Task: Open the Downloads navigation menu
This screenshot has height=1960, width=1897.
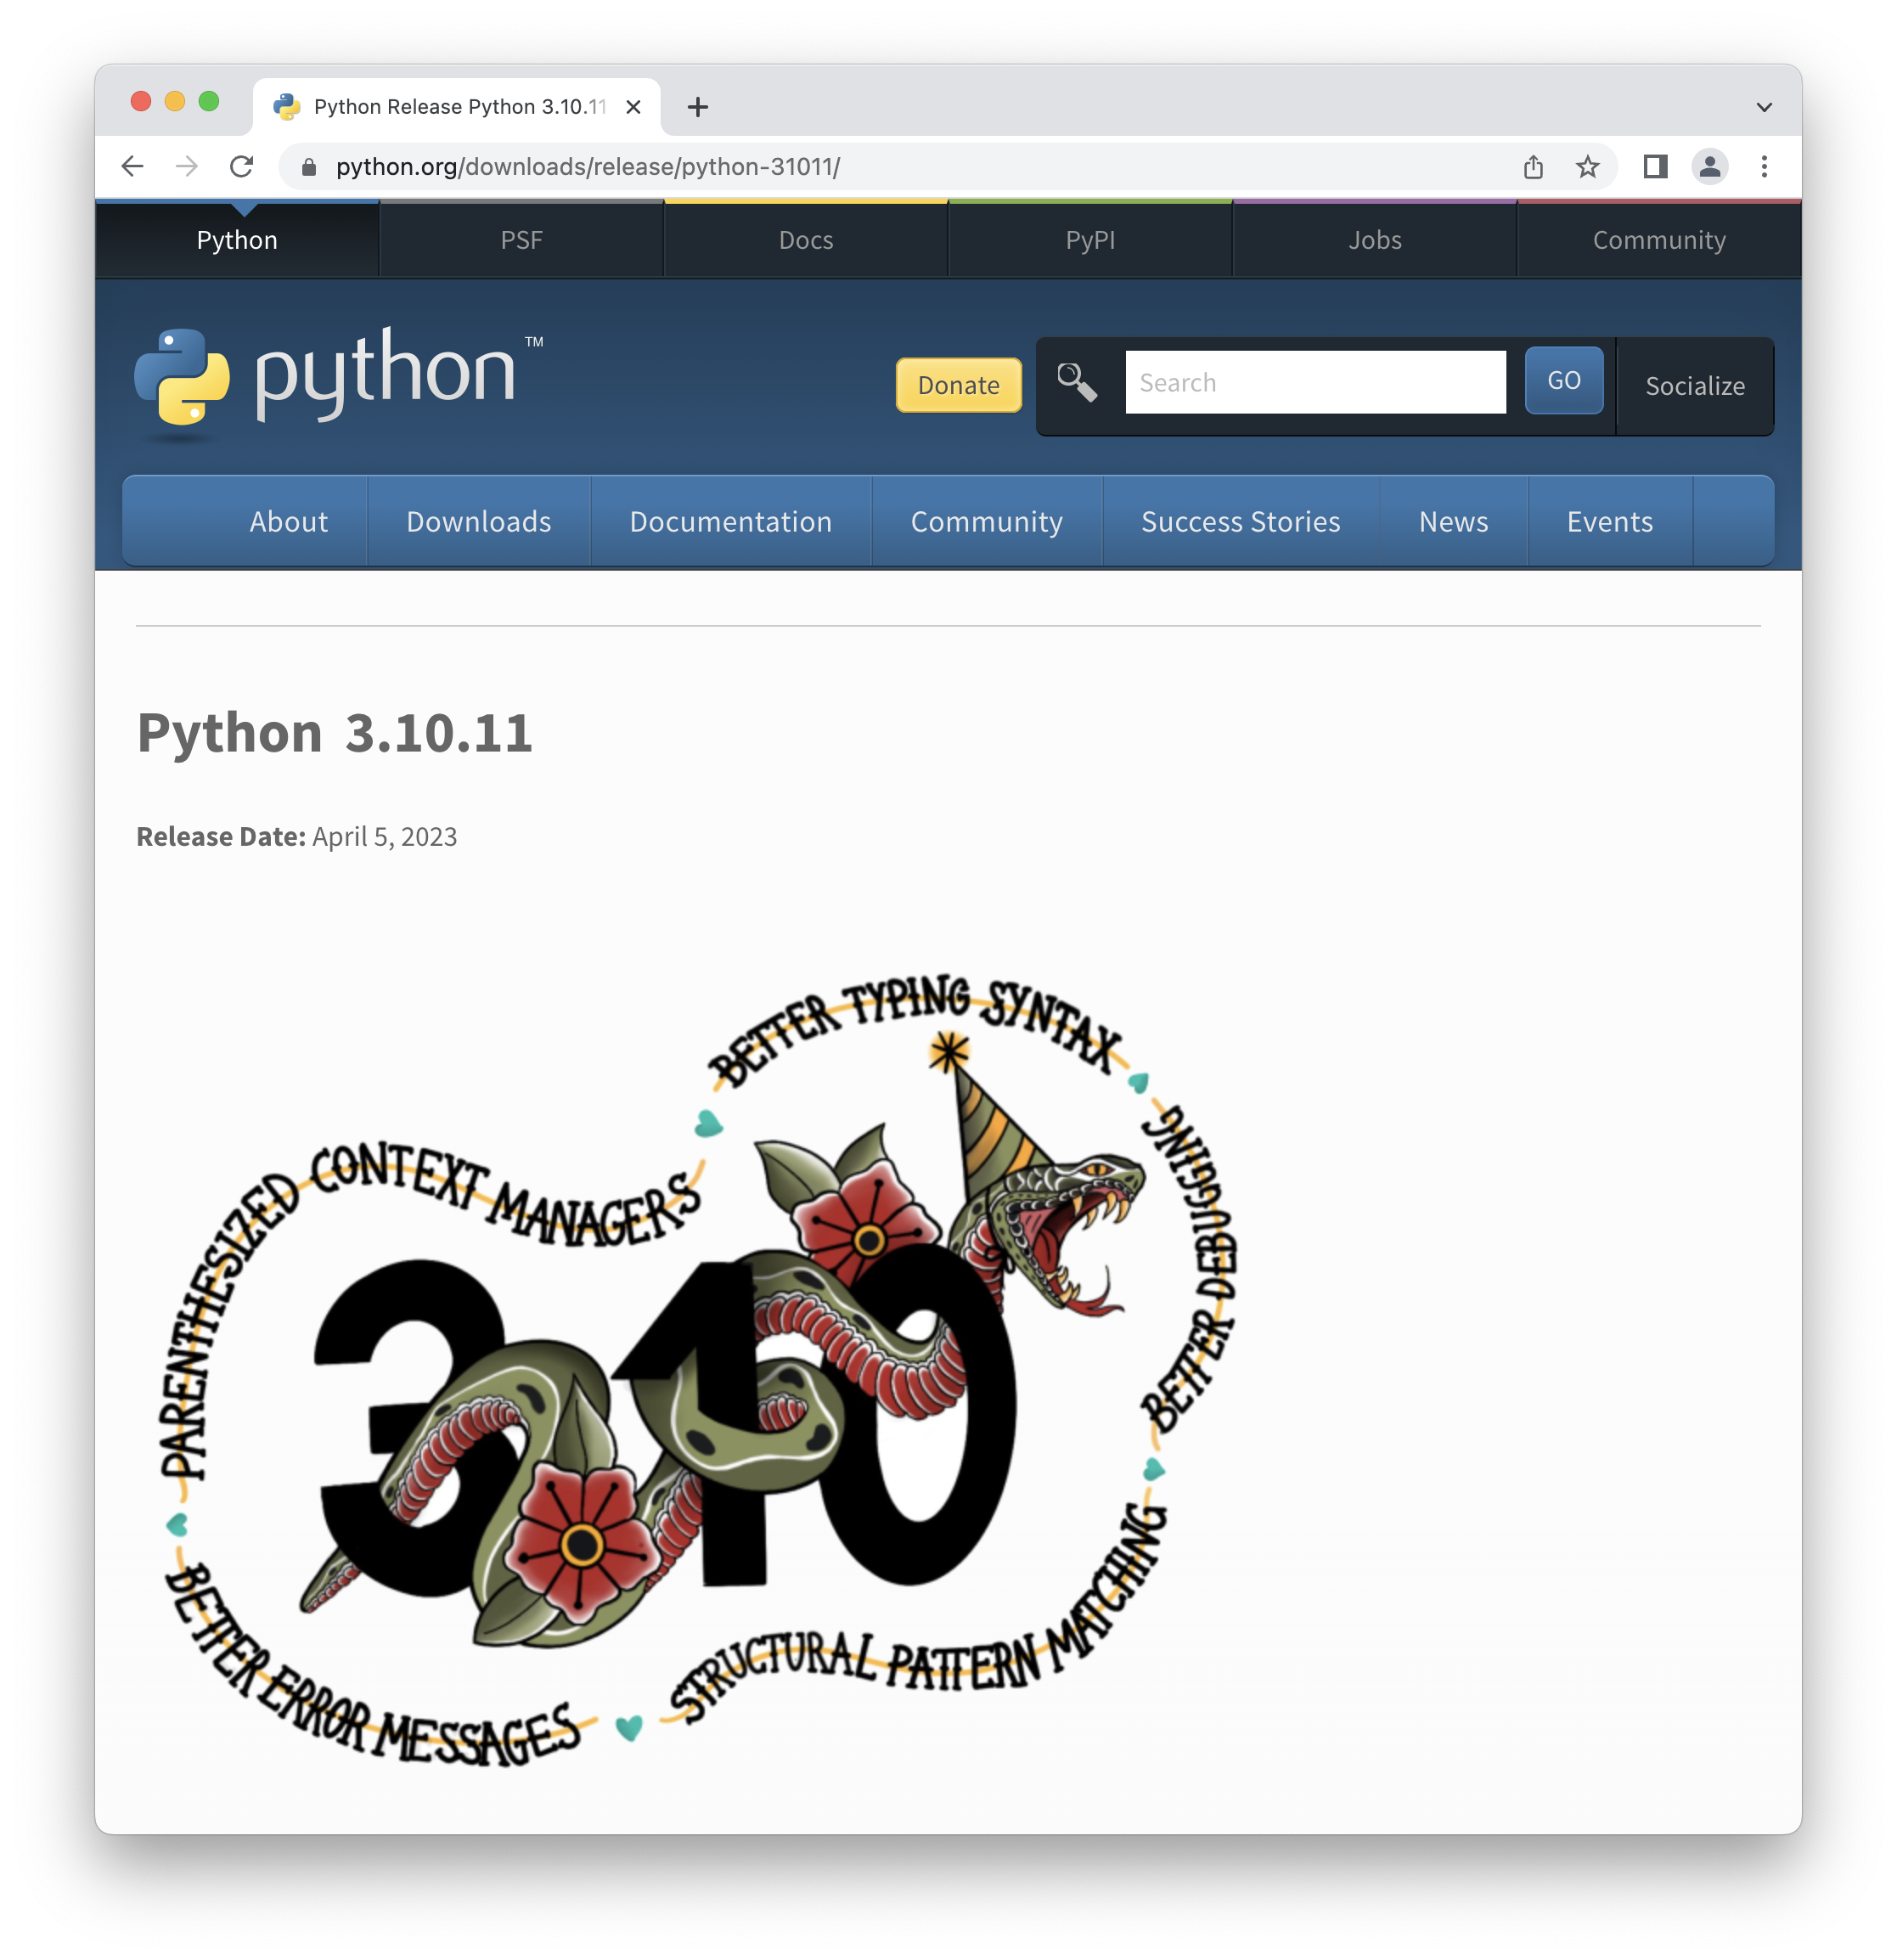Action: (x=478, y=522)
